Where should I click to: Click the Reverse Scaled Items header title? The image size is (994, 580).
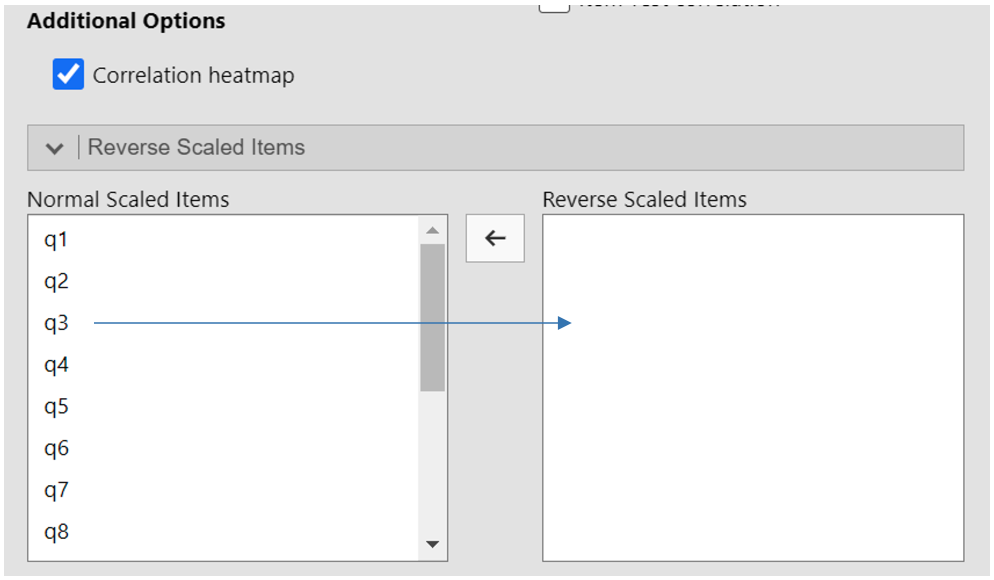pyautogui.click(x=196, y=148)
